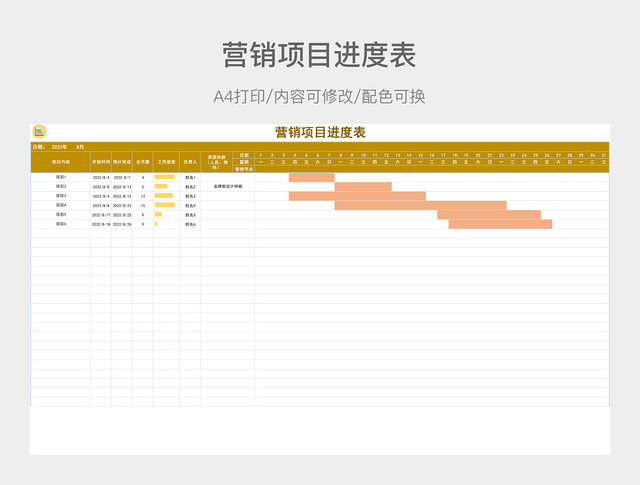Image resolution: width=640 pixels, height=485 pixels.
Task: Click the total days value in the 项目3 row
Action: [143, 196]
